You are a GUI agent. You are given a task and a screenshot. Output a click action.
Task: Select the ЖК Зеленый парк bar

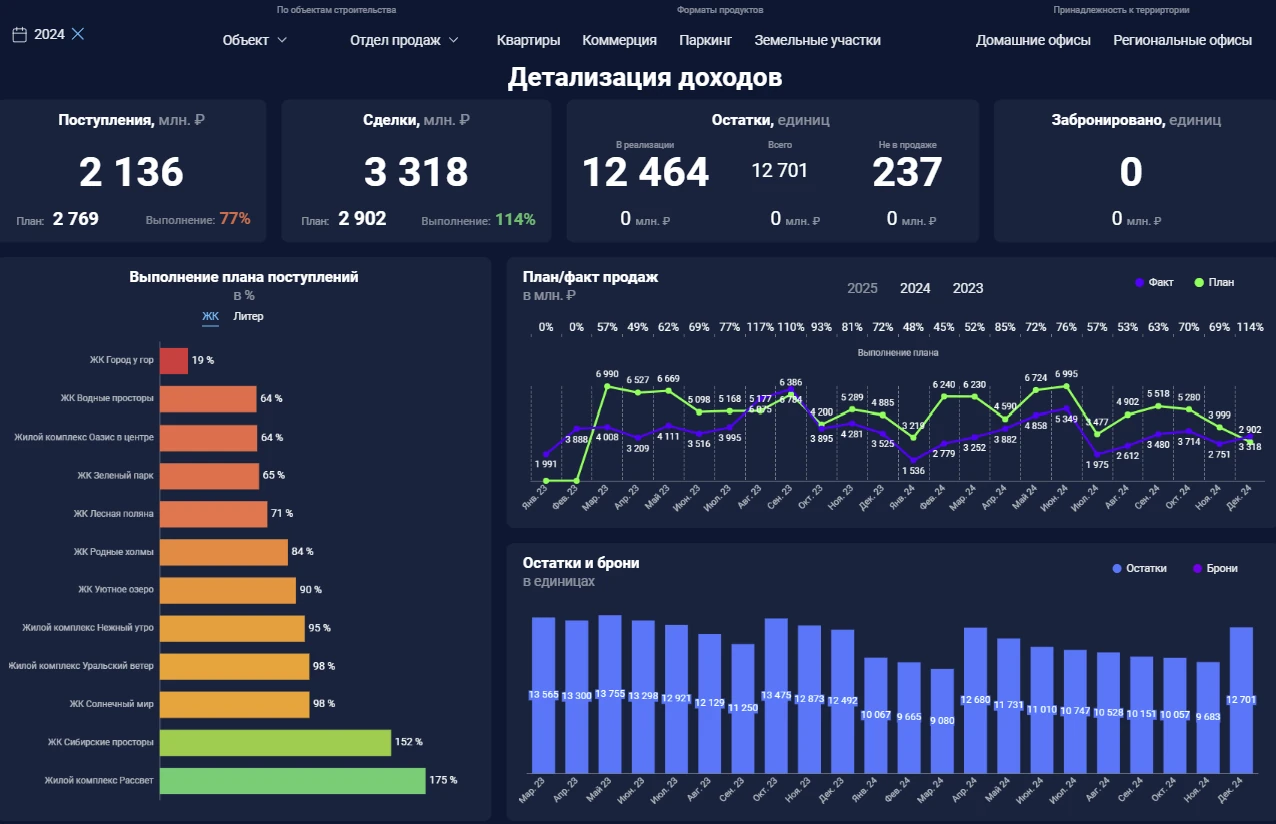click(x=209, y=475)
